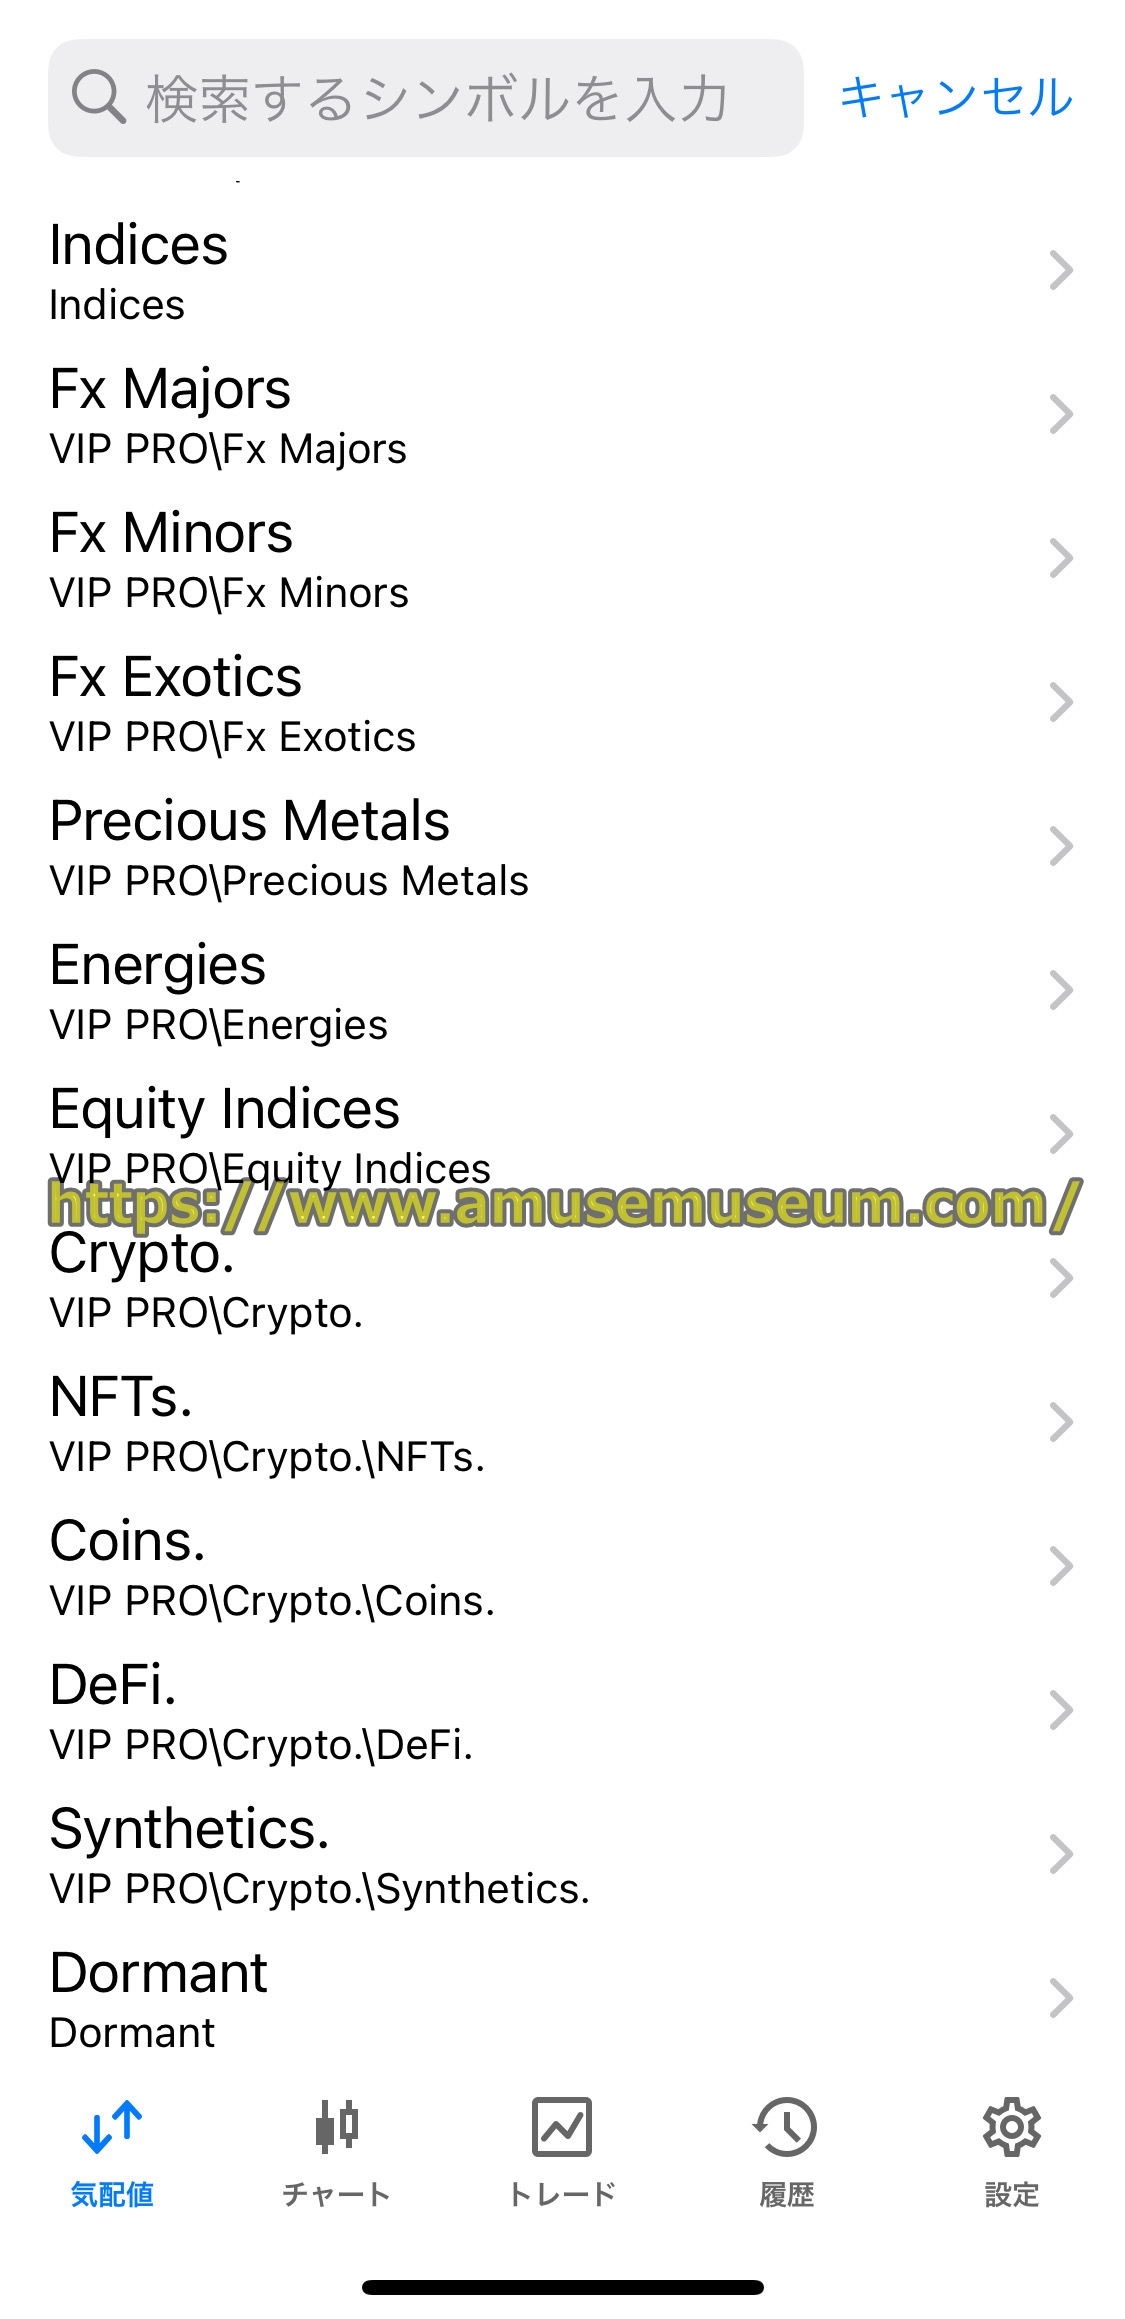This screenshot has height=2319, width=1125.
Task: Tap the Cancel button next to search
Action: tap(956, 97)
